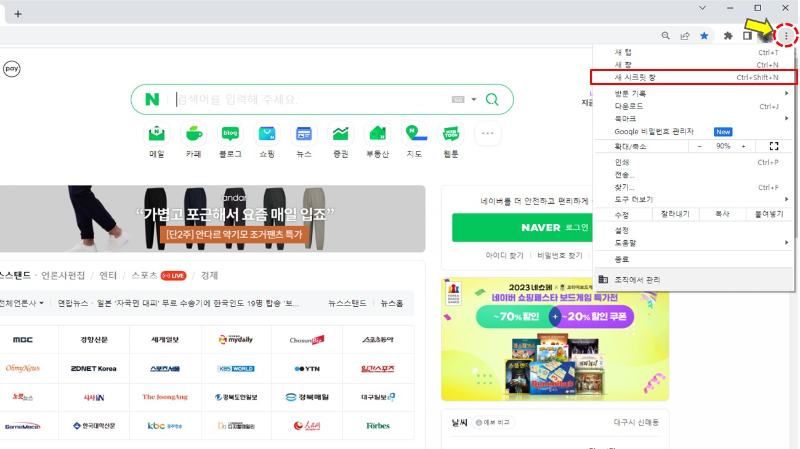
Task: Switch to the 언론사편집 tab
Action: pyautogui.click(x=63, y=276)
